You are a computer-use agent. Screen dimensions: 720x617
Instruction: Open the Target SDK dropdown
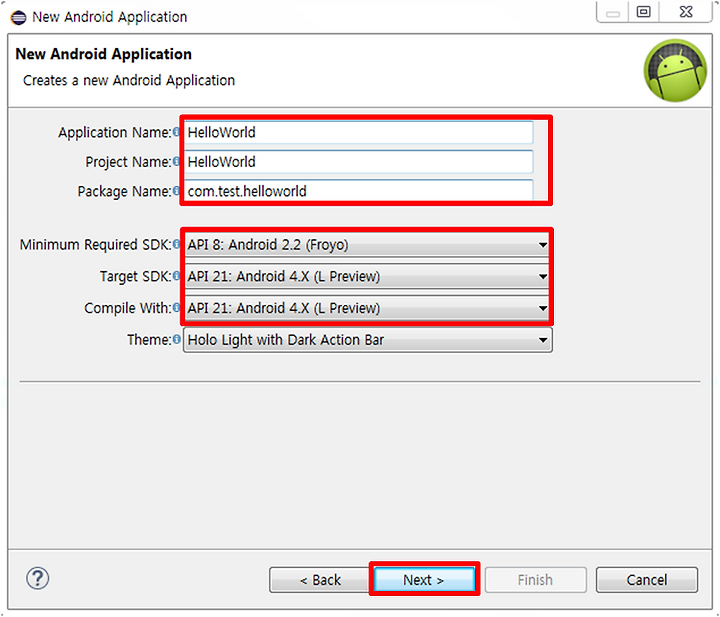(367, 276)
